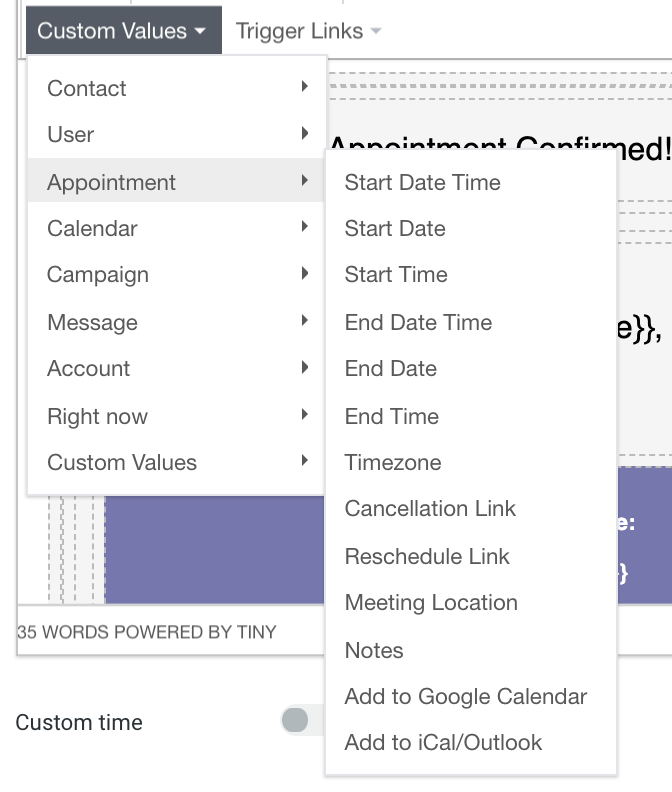Insert the Meeting Location value
Viewport: 672px width, 792px height.
coord(431,602)
